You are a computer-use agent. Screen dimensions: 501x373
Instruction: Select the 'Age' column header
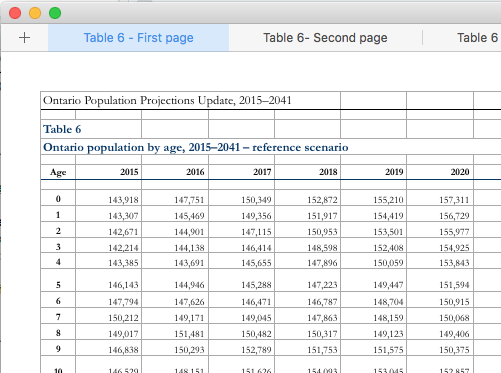[x=58, y=172]
